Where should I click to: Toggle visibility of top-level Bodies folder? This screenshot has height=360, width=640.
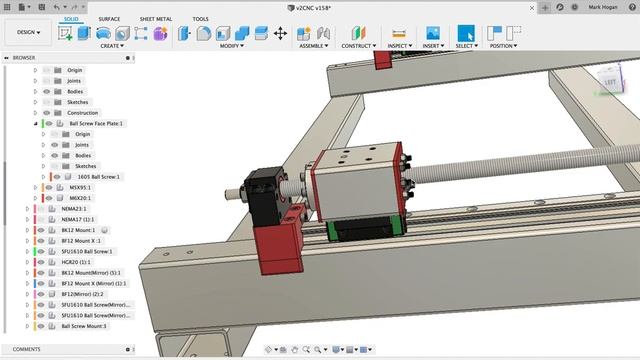47,91
